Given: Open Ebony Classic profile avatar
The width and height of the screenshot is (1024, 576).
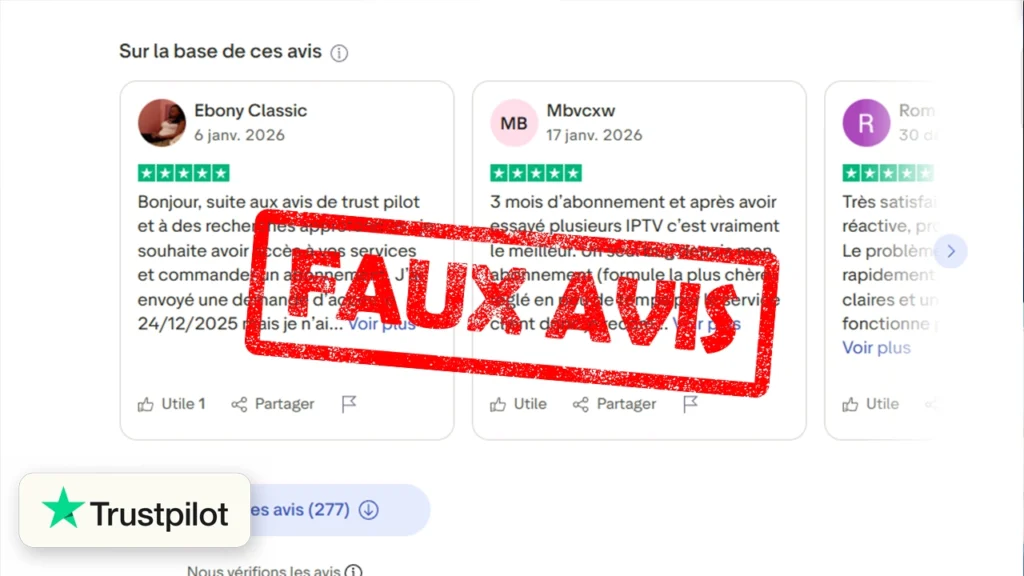Looking at the screenshot, I should tap(162, 123).
